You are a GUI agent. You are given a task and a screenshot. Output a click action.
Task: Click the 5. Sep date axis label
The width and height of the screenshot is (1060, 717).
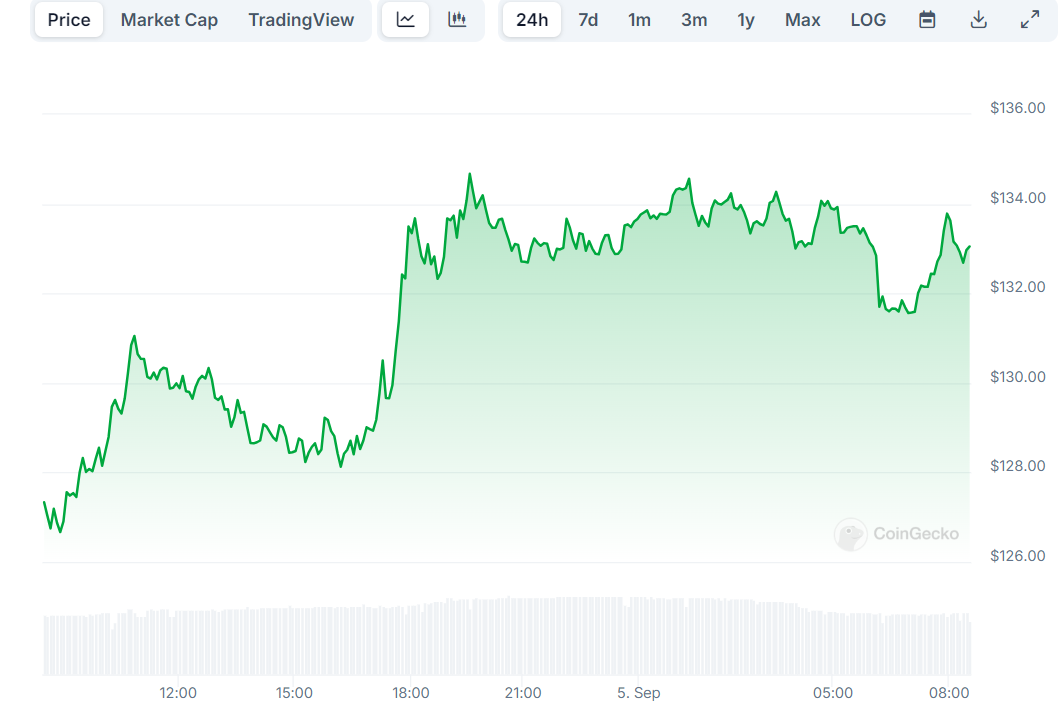click(x=639, y=693)
